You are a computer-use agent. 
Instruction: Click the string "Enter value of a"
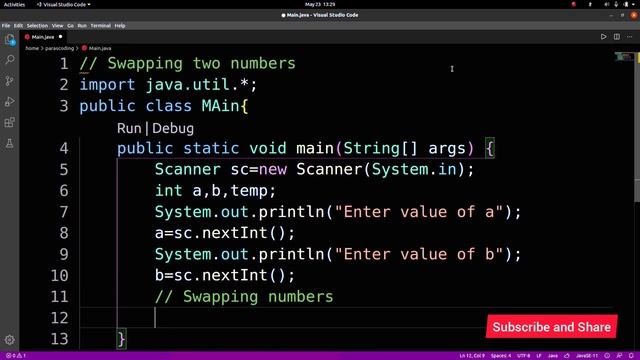pyautogui.click(x=419, y=212)
